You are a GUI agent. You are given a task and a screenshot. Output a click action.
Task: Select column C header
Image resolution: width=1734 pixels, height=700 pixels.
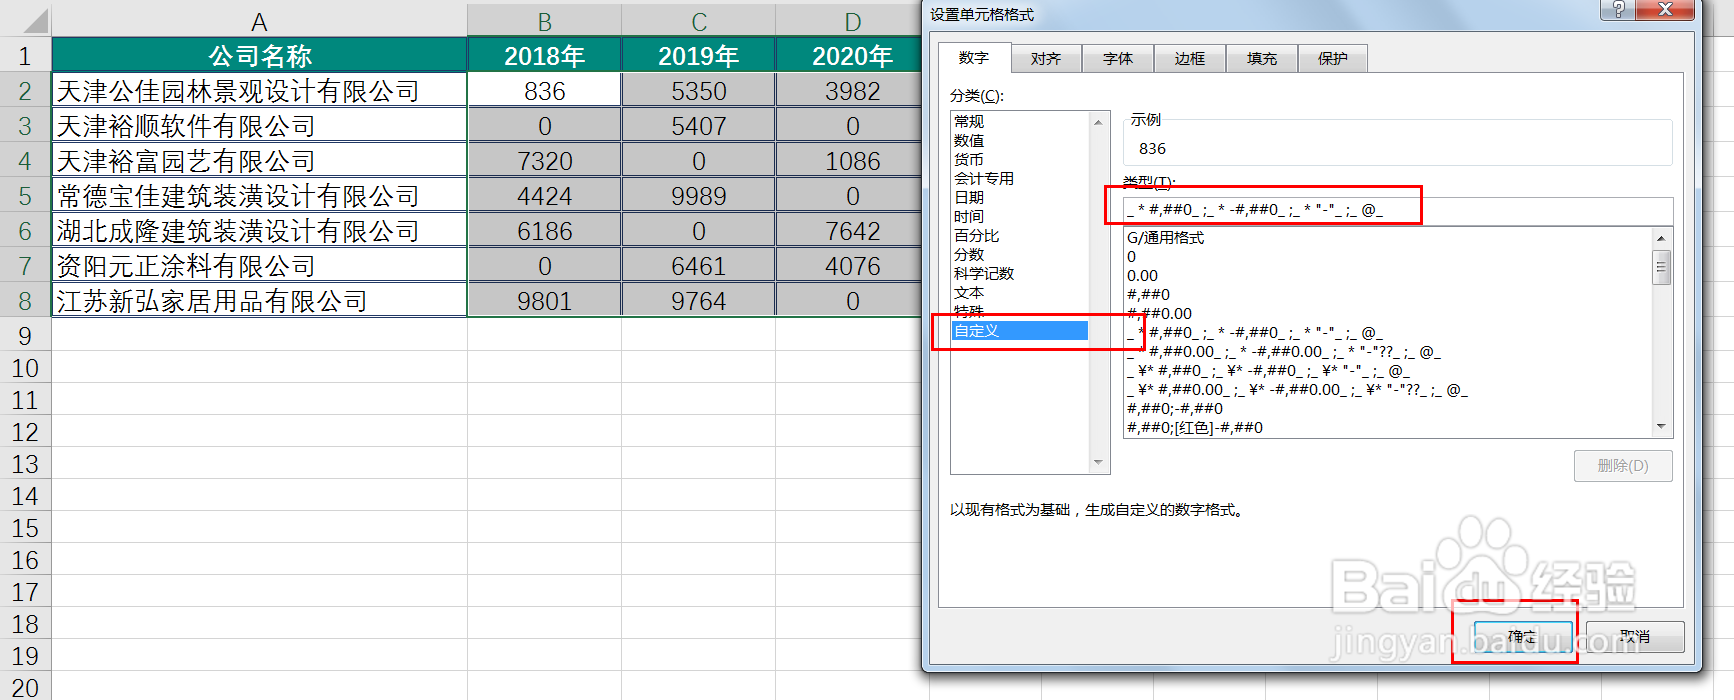click(699, 21)
